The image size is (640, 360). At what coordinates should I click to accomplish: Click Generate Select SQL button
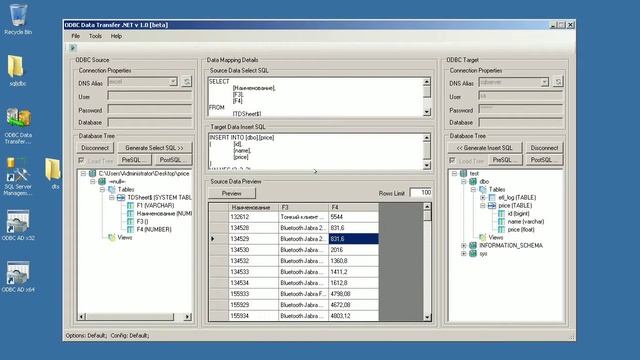(154, 148)
